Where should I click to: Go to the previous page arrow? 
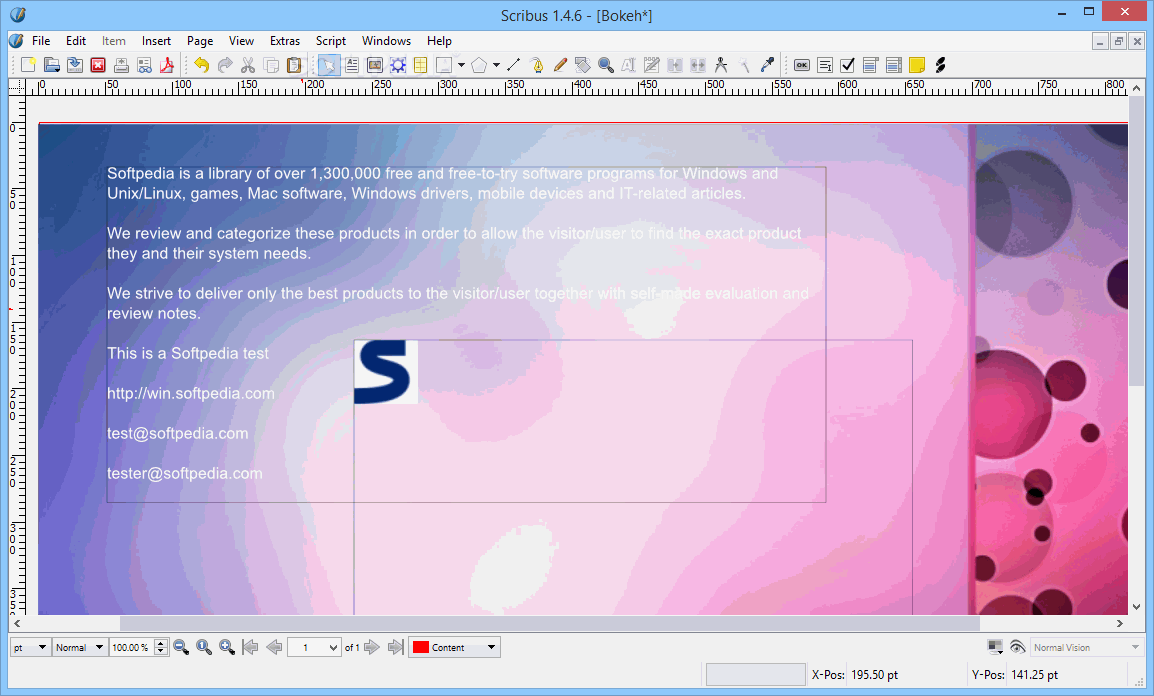pos(274,647)
